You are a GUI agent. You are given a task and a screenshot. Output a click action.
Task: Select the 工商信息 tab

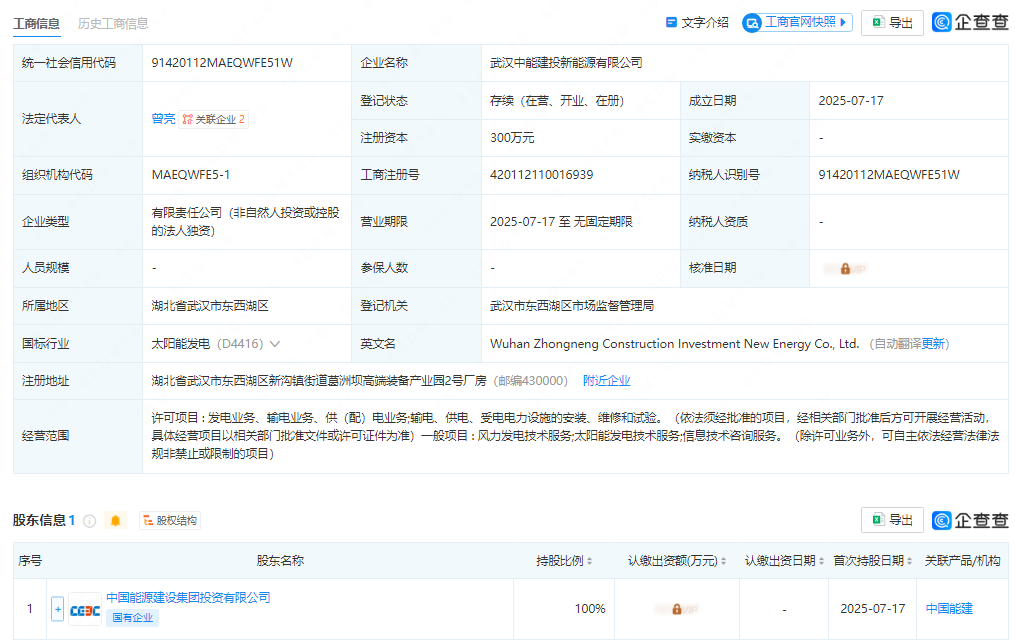pos(37,22)
